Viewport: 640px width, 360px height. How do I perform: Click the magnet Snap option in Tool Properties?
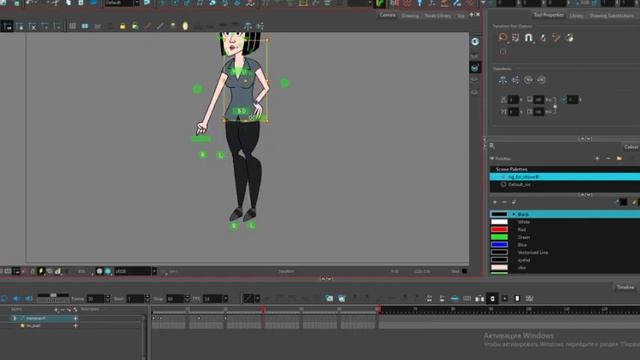529,38
